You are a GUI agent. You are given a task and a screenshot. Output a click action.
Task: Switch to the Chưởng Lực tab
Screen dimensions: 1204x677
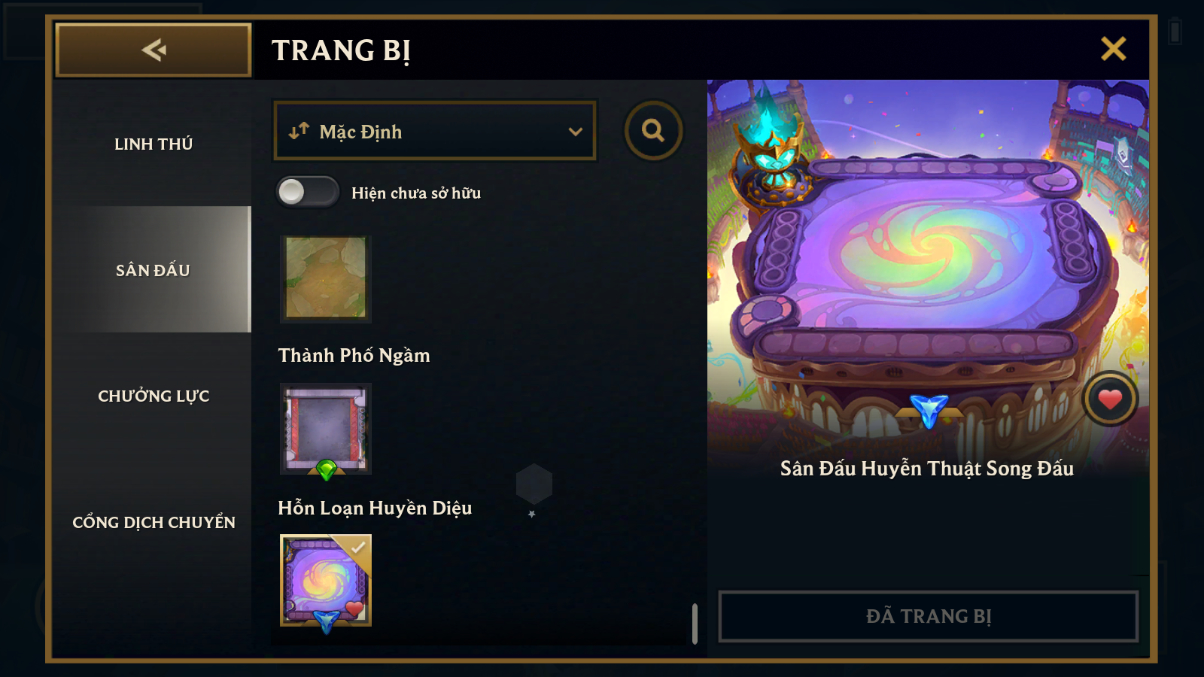tap(153, 396)
